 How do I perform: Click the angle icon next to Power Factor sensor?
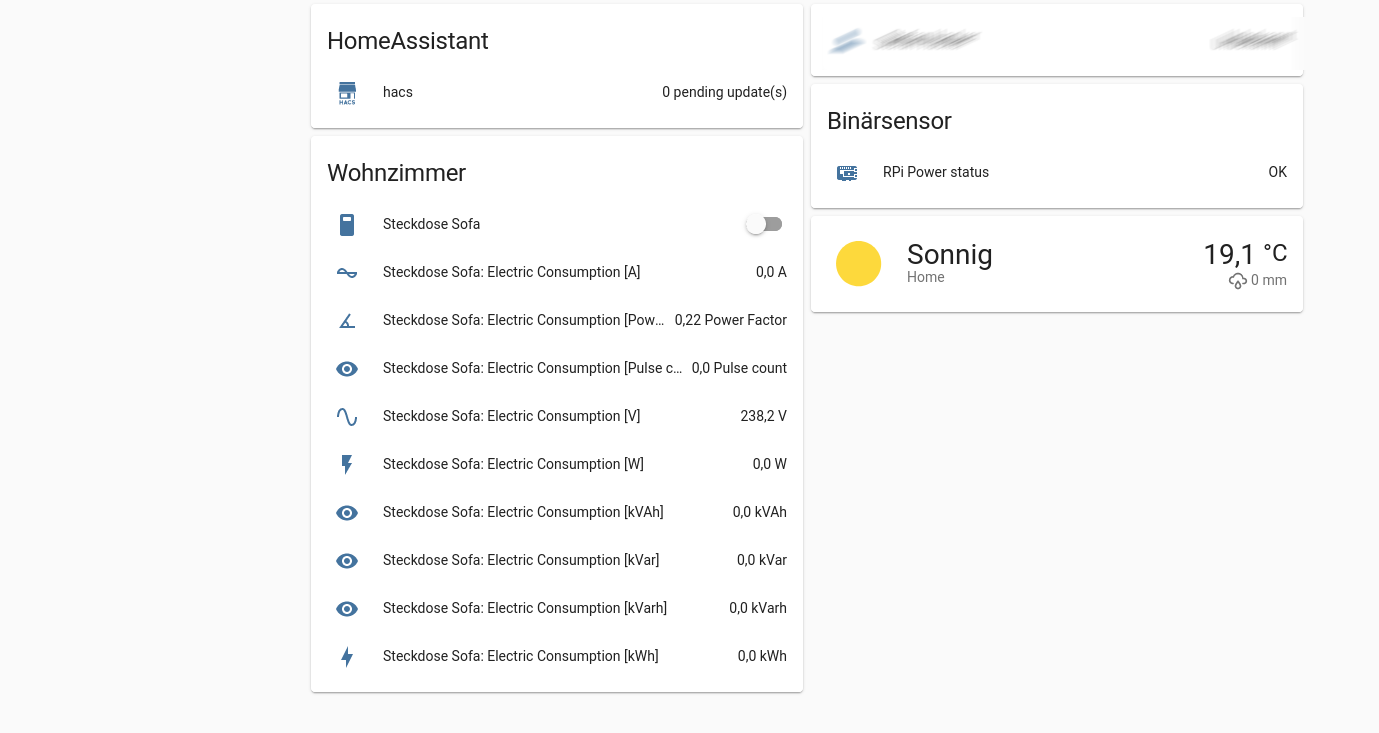coord(347,320)
